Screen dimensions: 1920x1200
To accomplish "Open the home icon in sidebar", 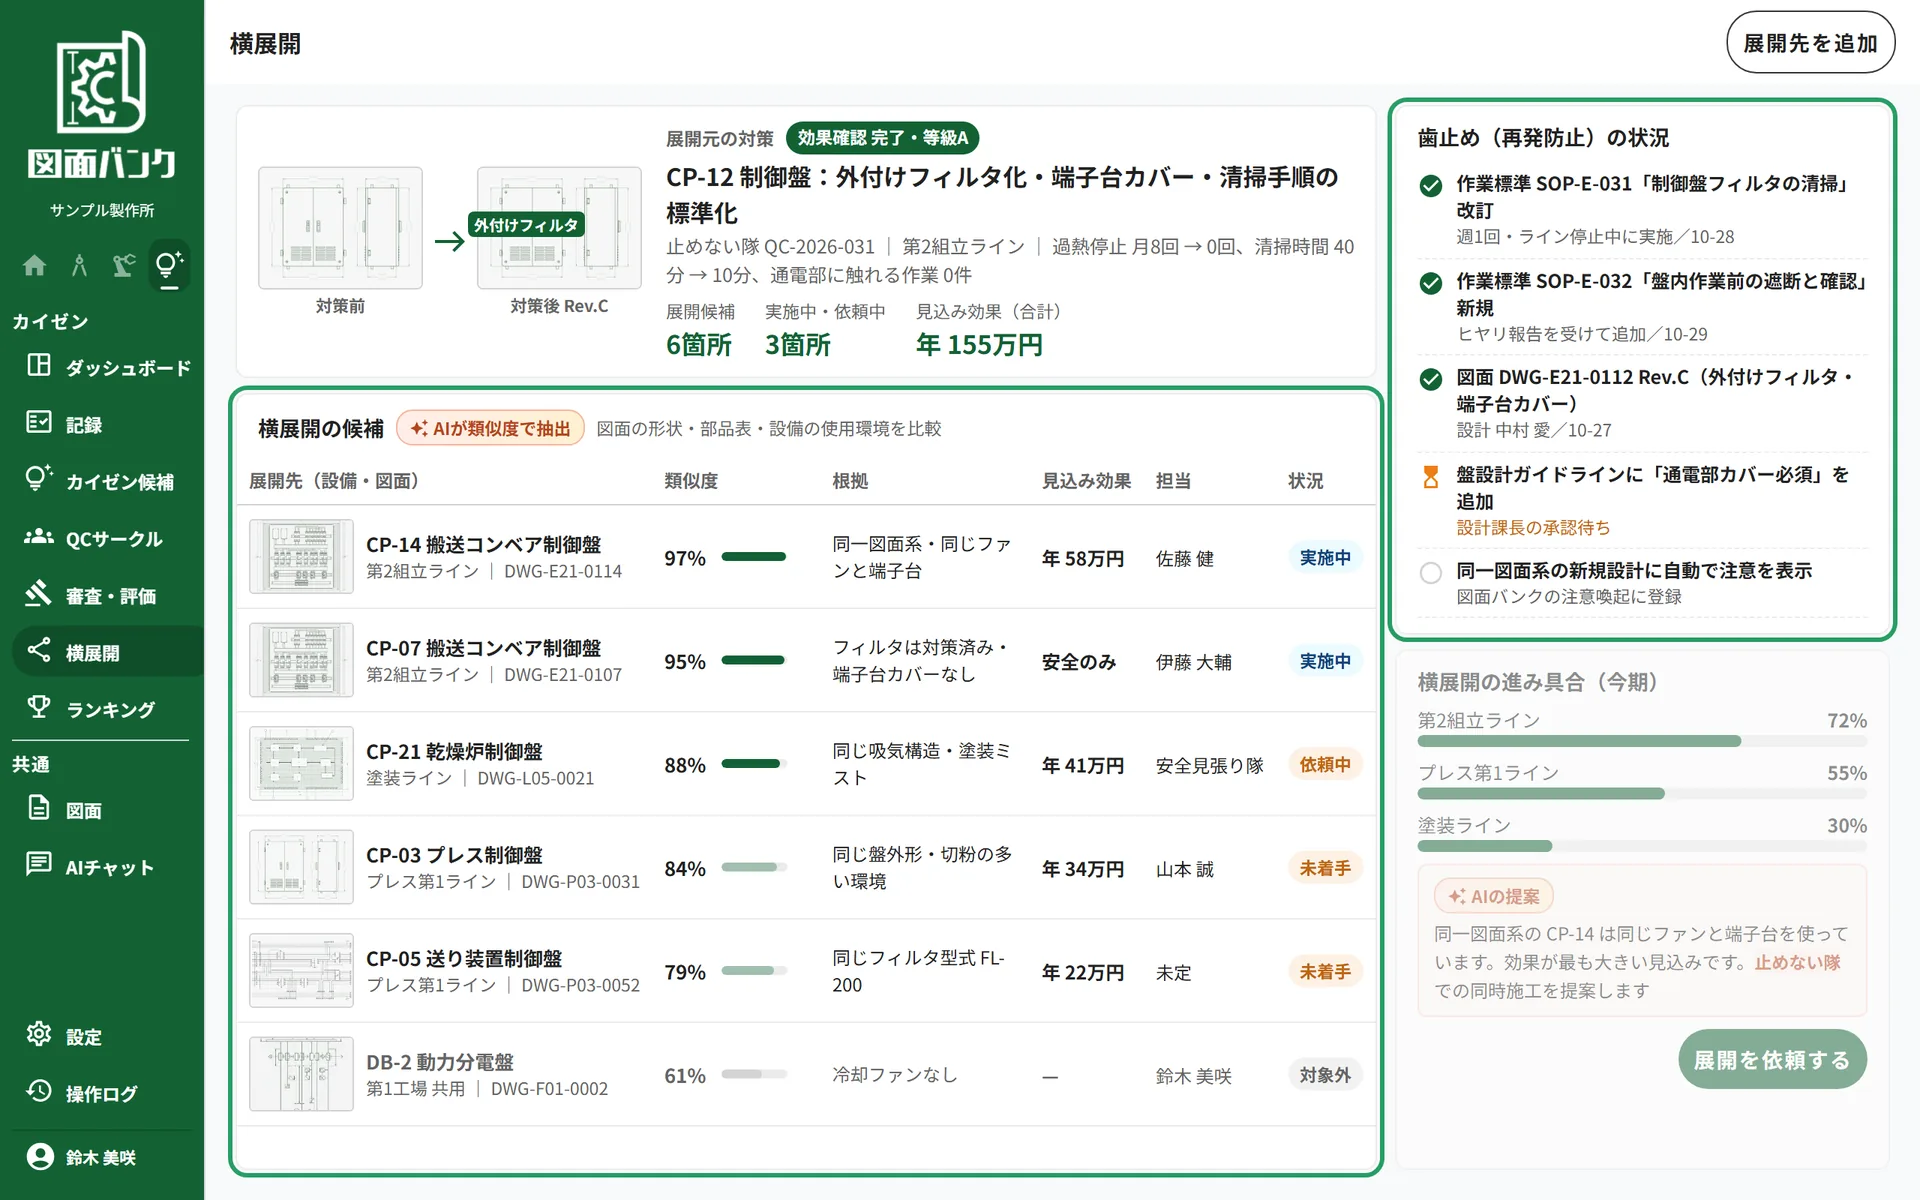I will point(35,265).
